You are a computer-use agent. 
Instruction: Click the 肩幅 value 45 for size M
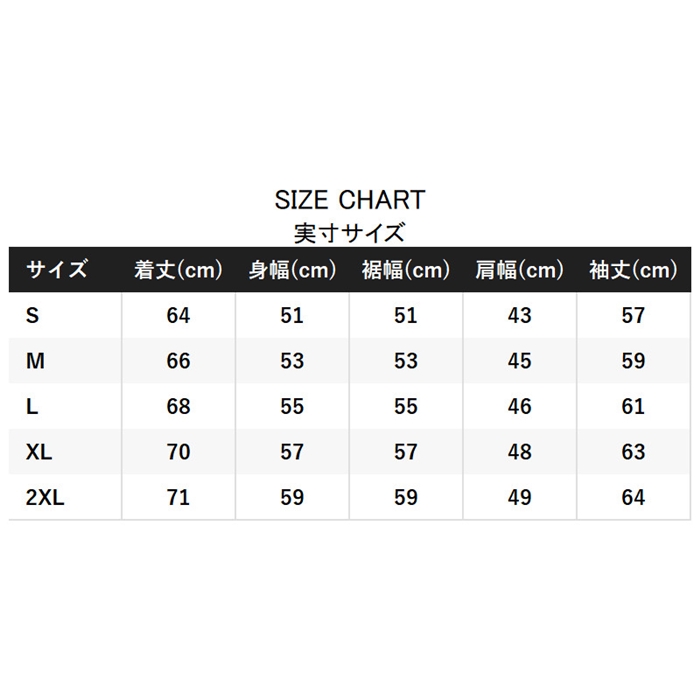click(x=519, y=361)
